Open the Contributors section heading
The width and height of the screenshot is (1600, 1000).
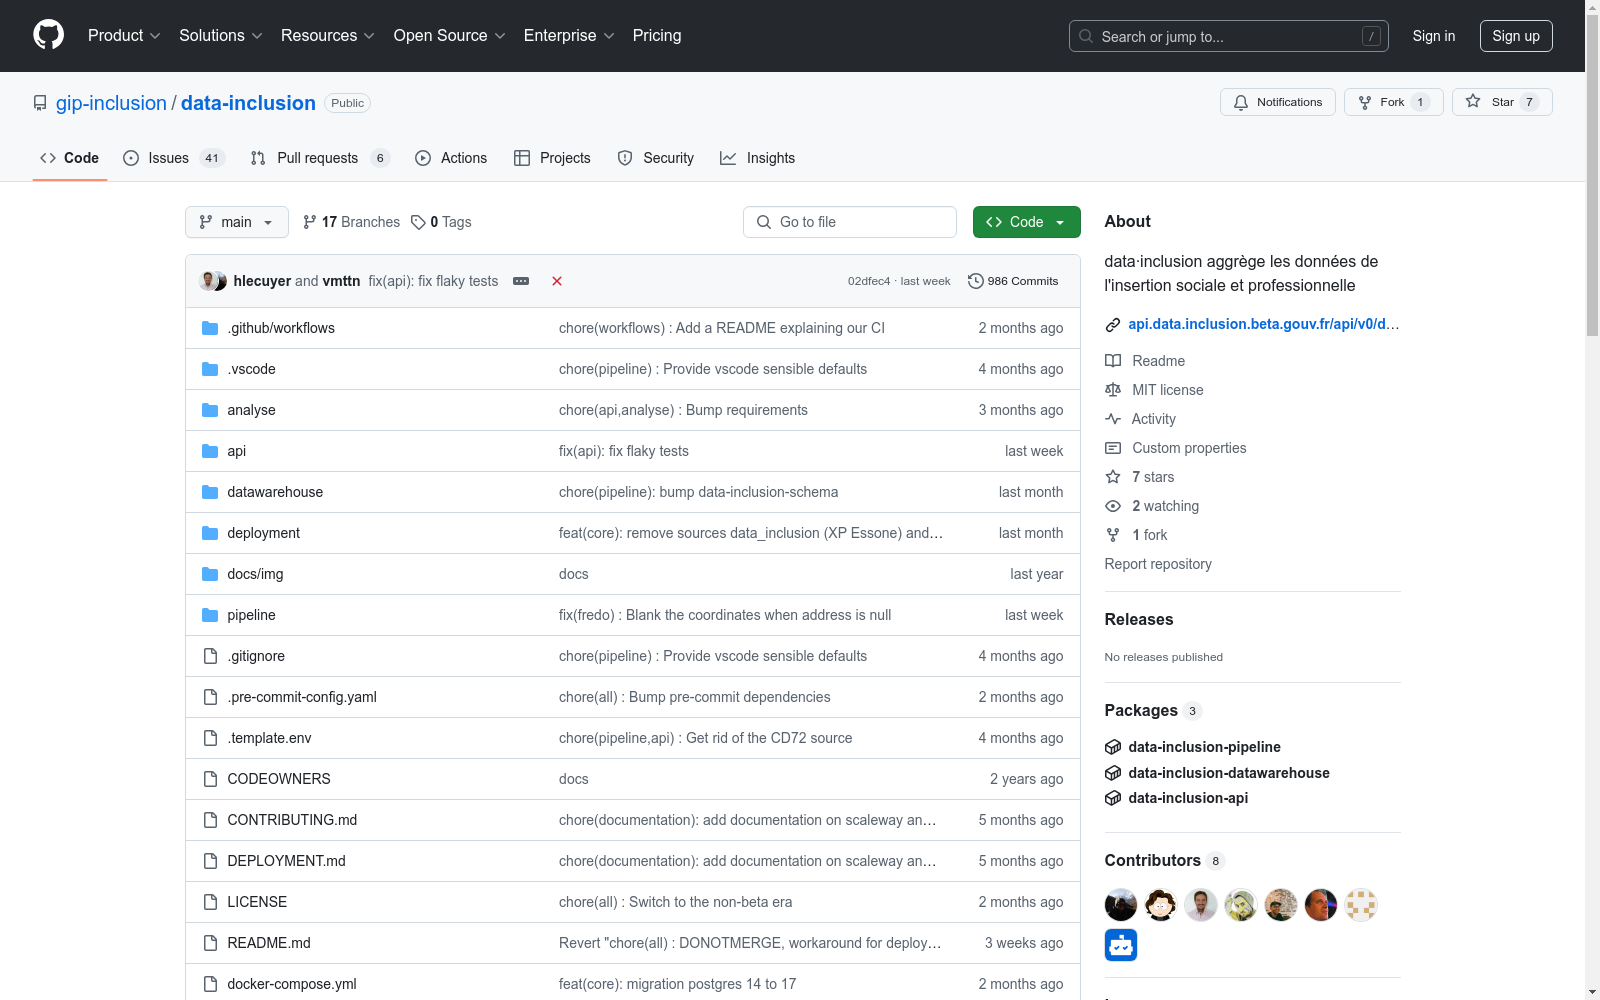pyautogui.click(x=1153, y=861)
